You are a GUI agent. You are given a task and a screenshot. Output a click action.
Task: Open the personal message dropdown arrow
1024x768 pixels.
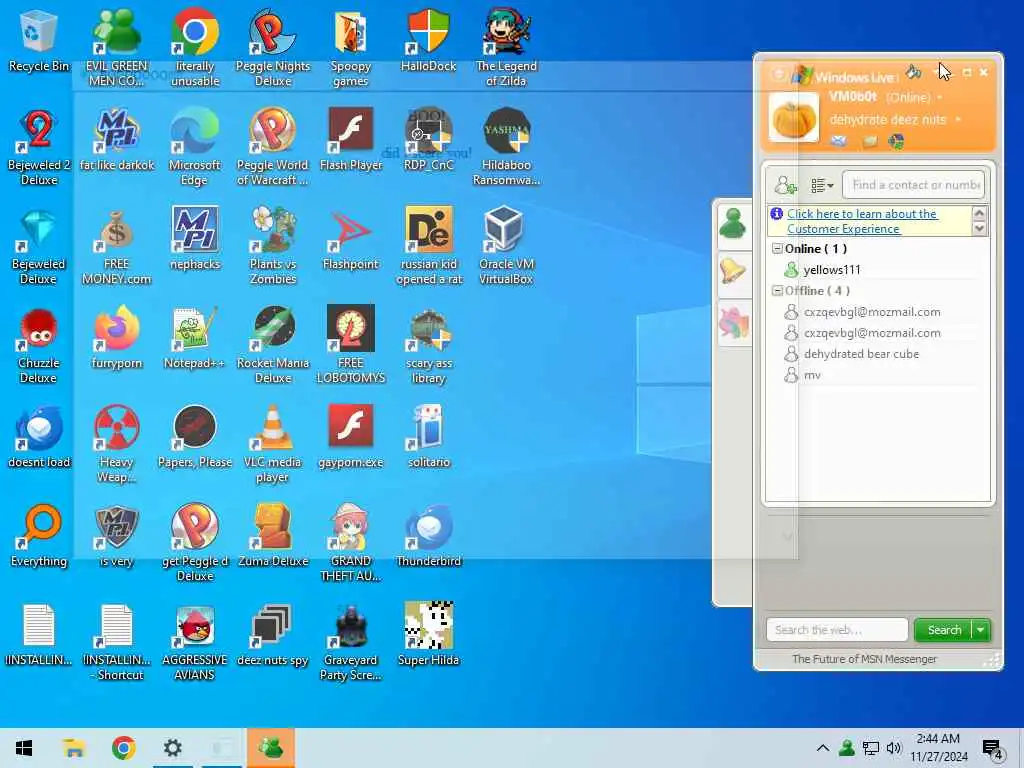[x=957, y=120]
